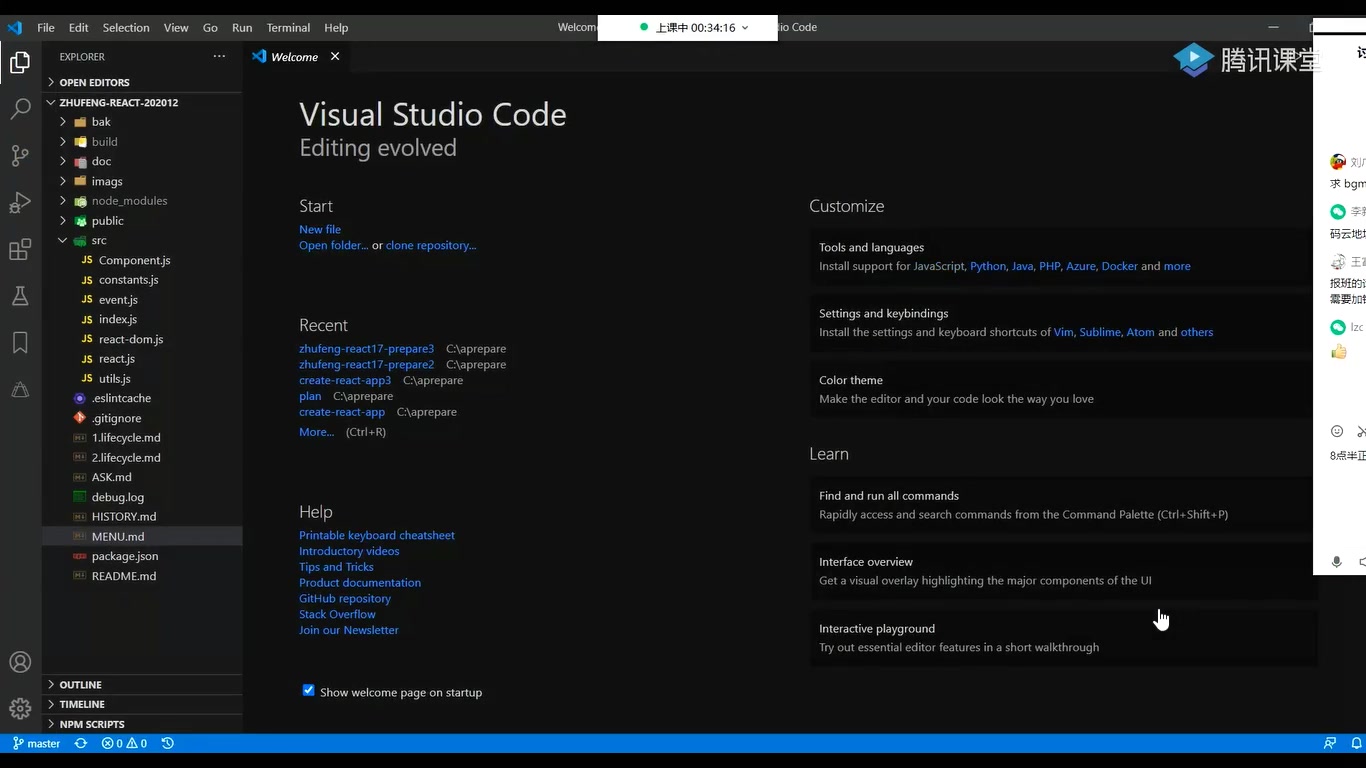Screen dimensions: 1366x768
Task: Open the GitHub repository link
Action: 345,598
